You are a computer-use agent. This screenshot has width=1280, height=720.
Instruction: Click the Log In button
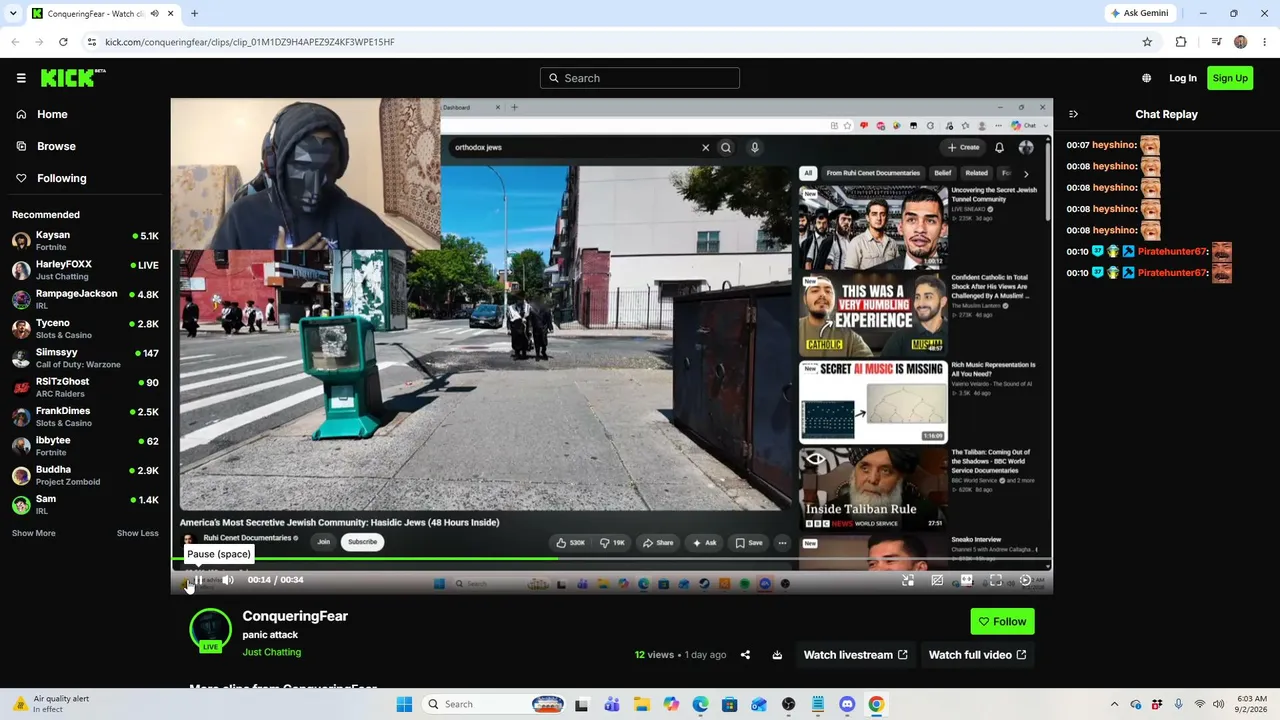click(x=1183, y=78)
